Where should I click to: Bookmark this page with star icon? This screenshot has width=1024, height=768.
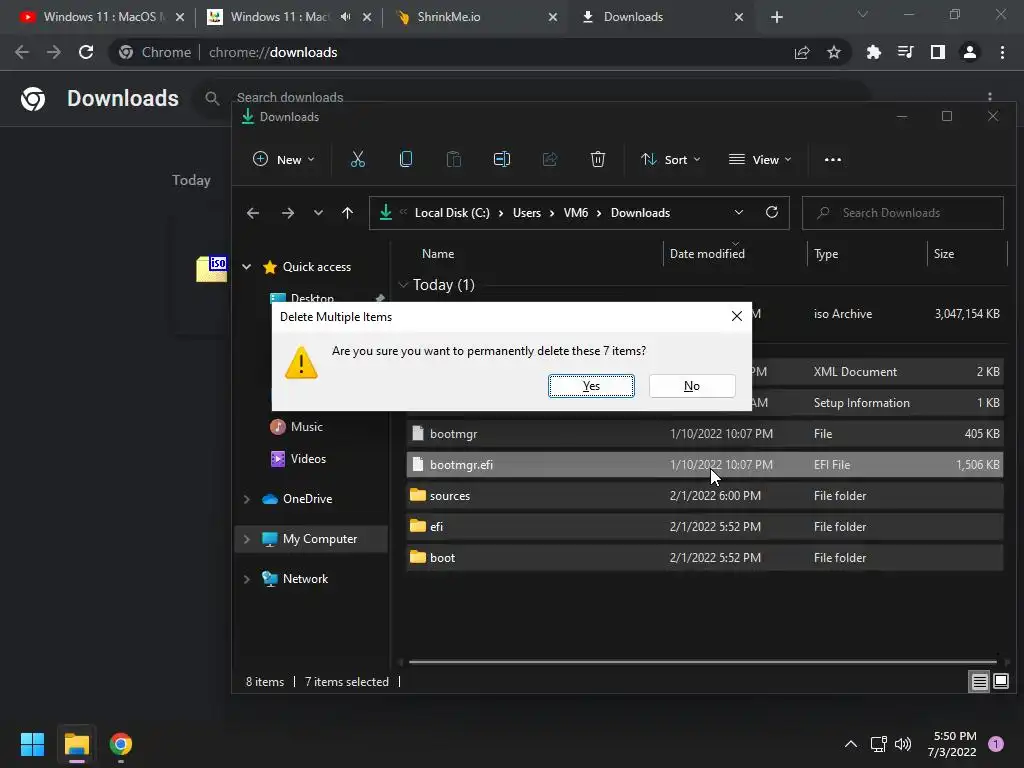pyautogui.click(x=834, y=52)
